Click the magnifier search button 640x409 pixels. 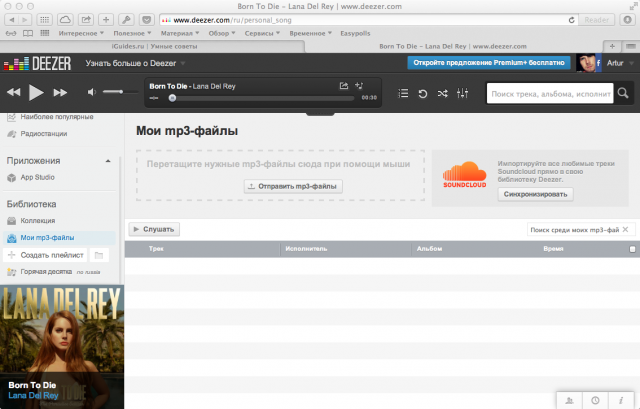623,93
